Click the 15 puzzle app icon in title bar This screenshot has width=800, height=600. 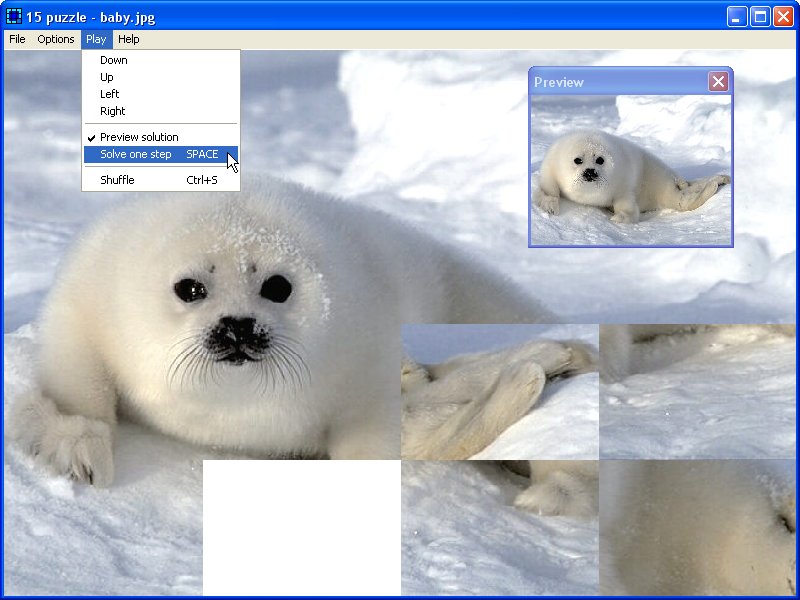(x=14, y=17)
